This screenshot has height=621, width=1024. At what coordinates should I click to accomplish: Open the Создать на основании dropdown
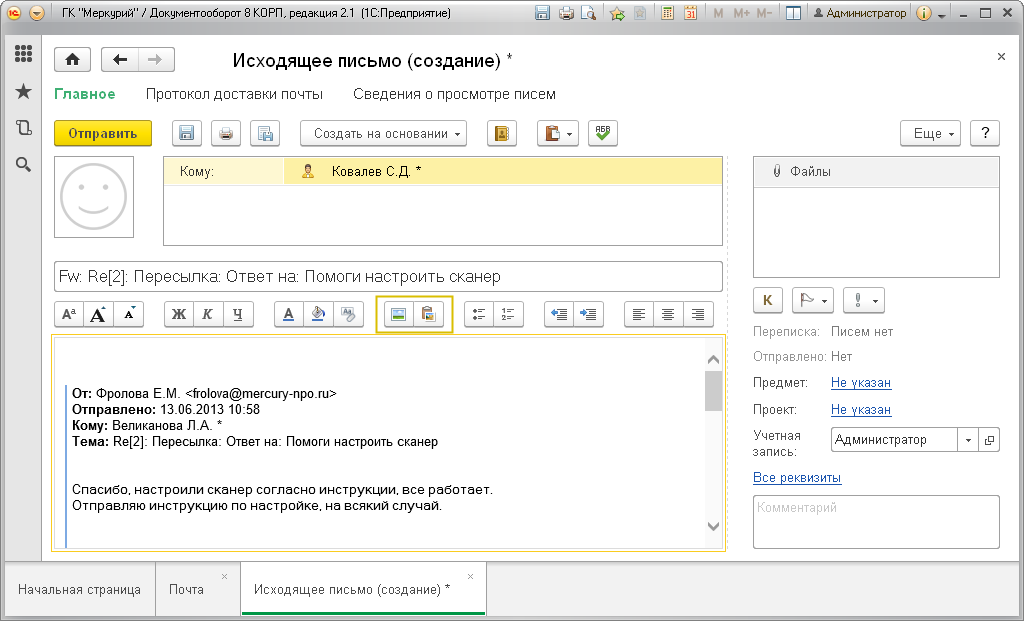pos(383,133)
